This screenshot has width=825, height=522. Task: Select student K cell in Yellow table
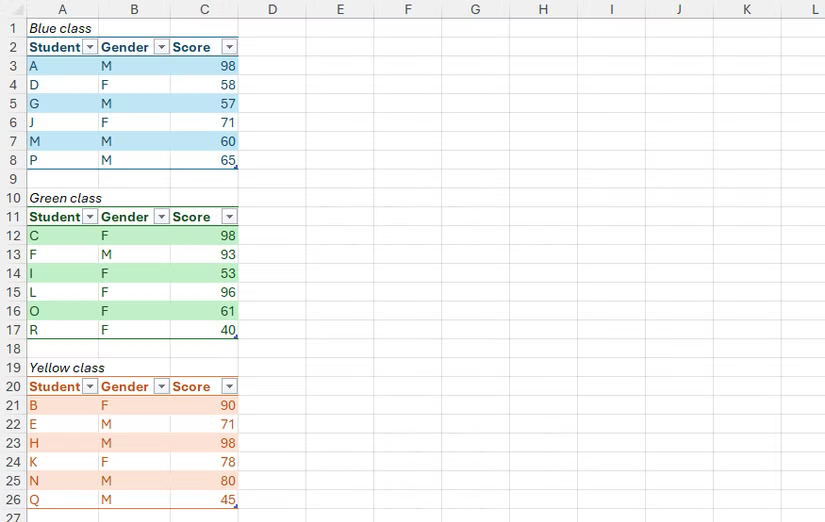tap(63, 462)
